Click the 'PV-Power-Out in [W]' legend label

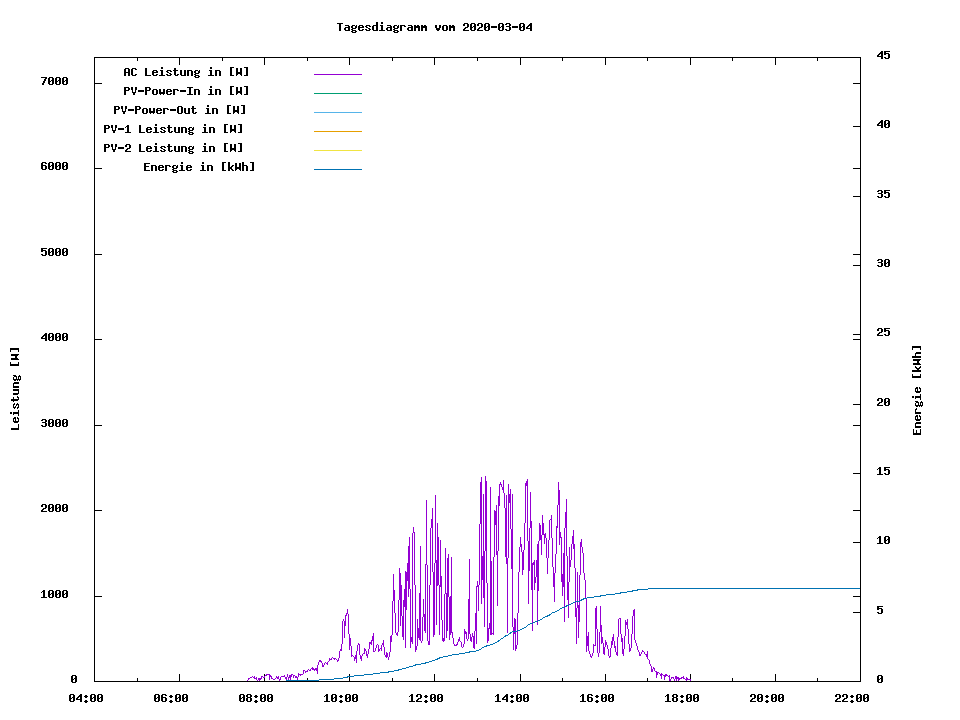point(180,110)
